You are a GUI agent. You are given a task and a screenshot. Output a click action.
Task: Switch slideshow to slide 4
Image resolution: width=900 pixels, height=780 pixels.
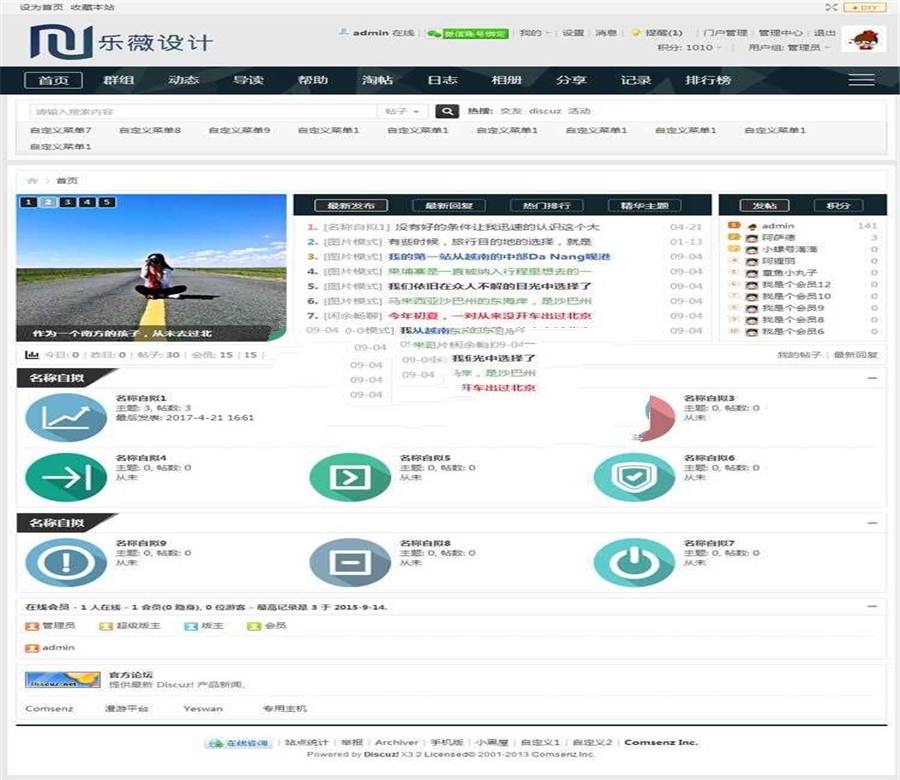tap(87, 202)
